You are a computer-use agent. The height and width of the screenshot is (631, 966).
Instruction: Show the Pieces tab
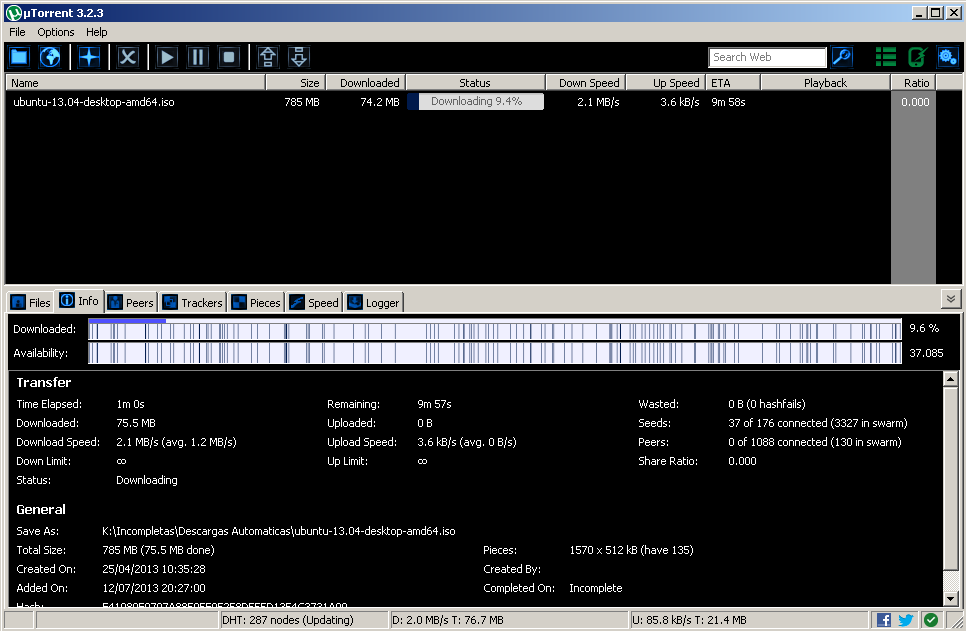[256, 303]
